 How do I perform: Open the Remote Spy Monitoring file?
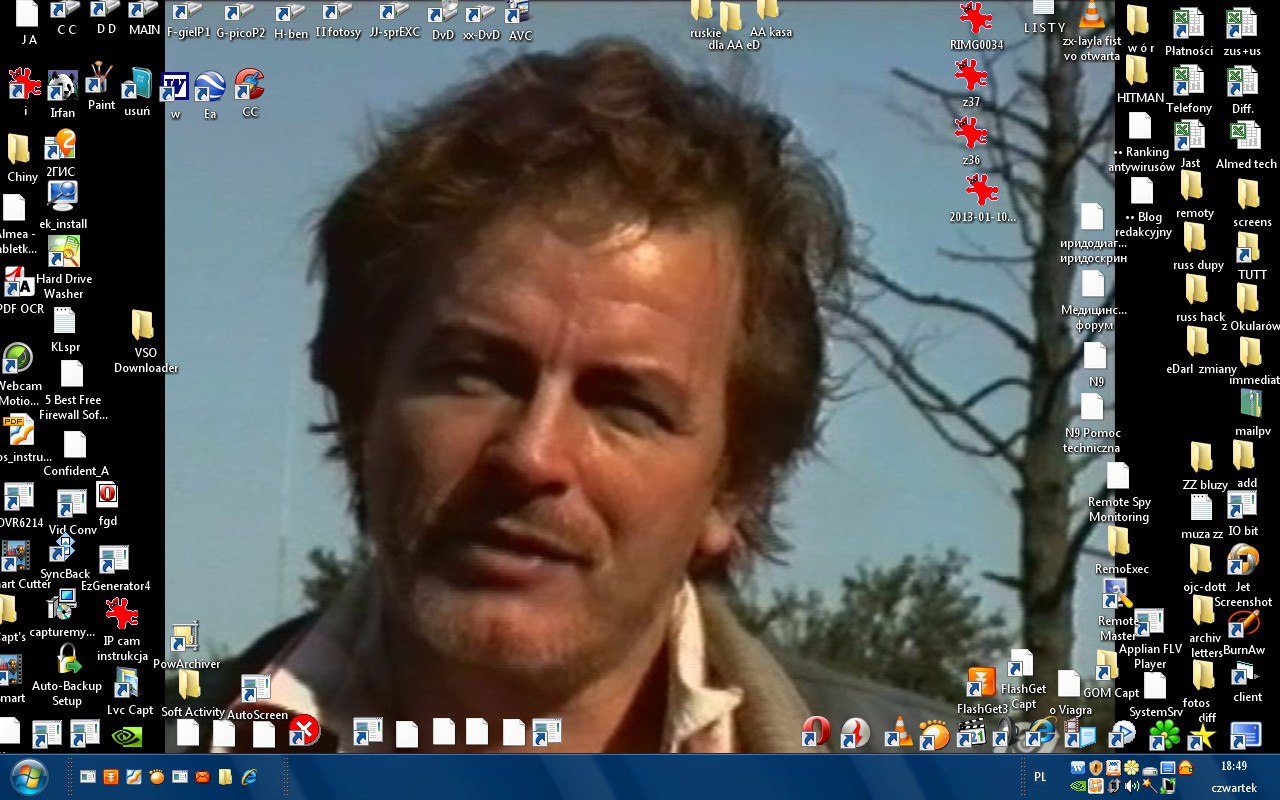coord(1118,476)
